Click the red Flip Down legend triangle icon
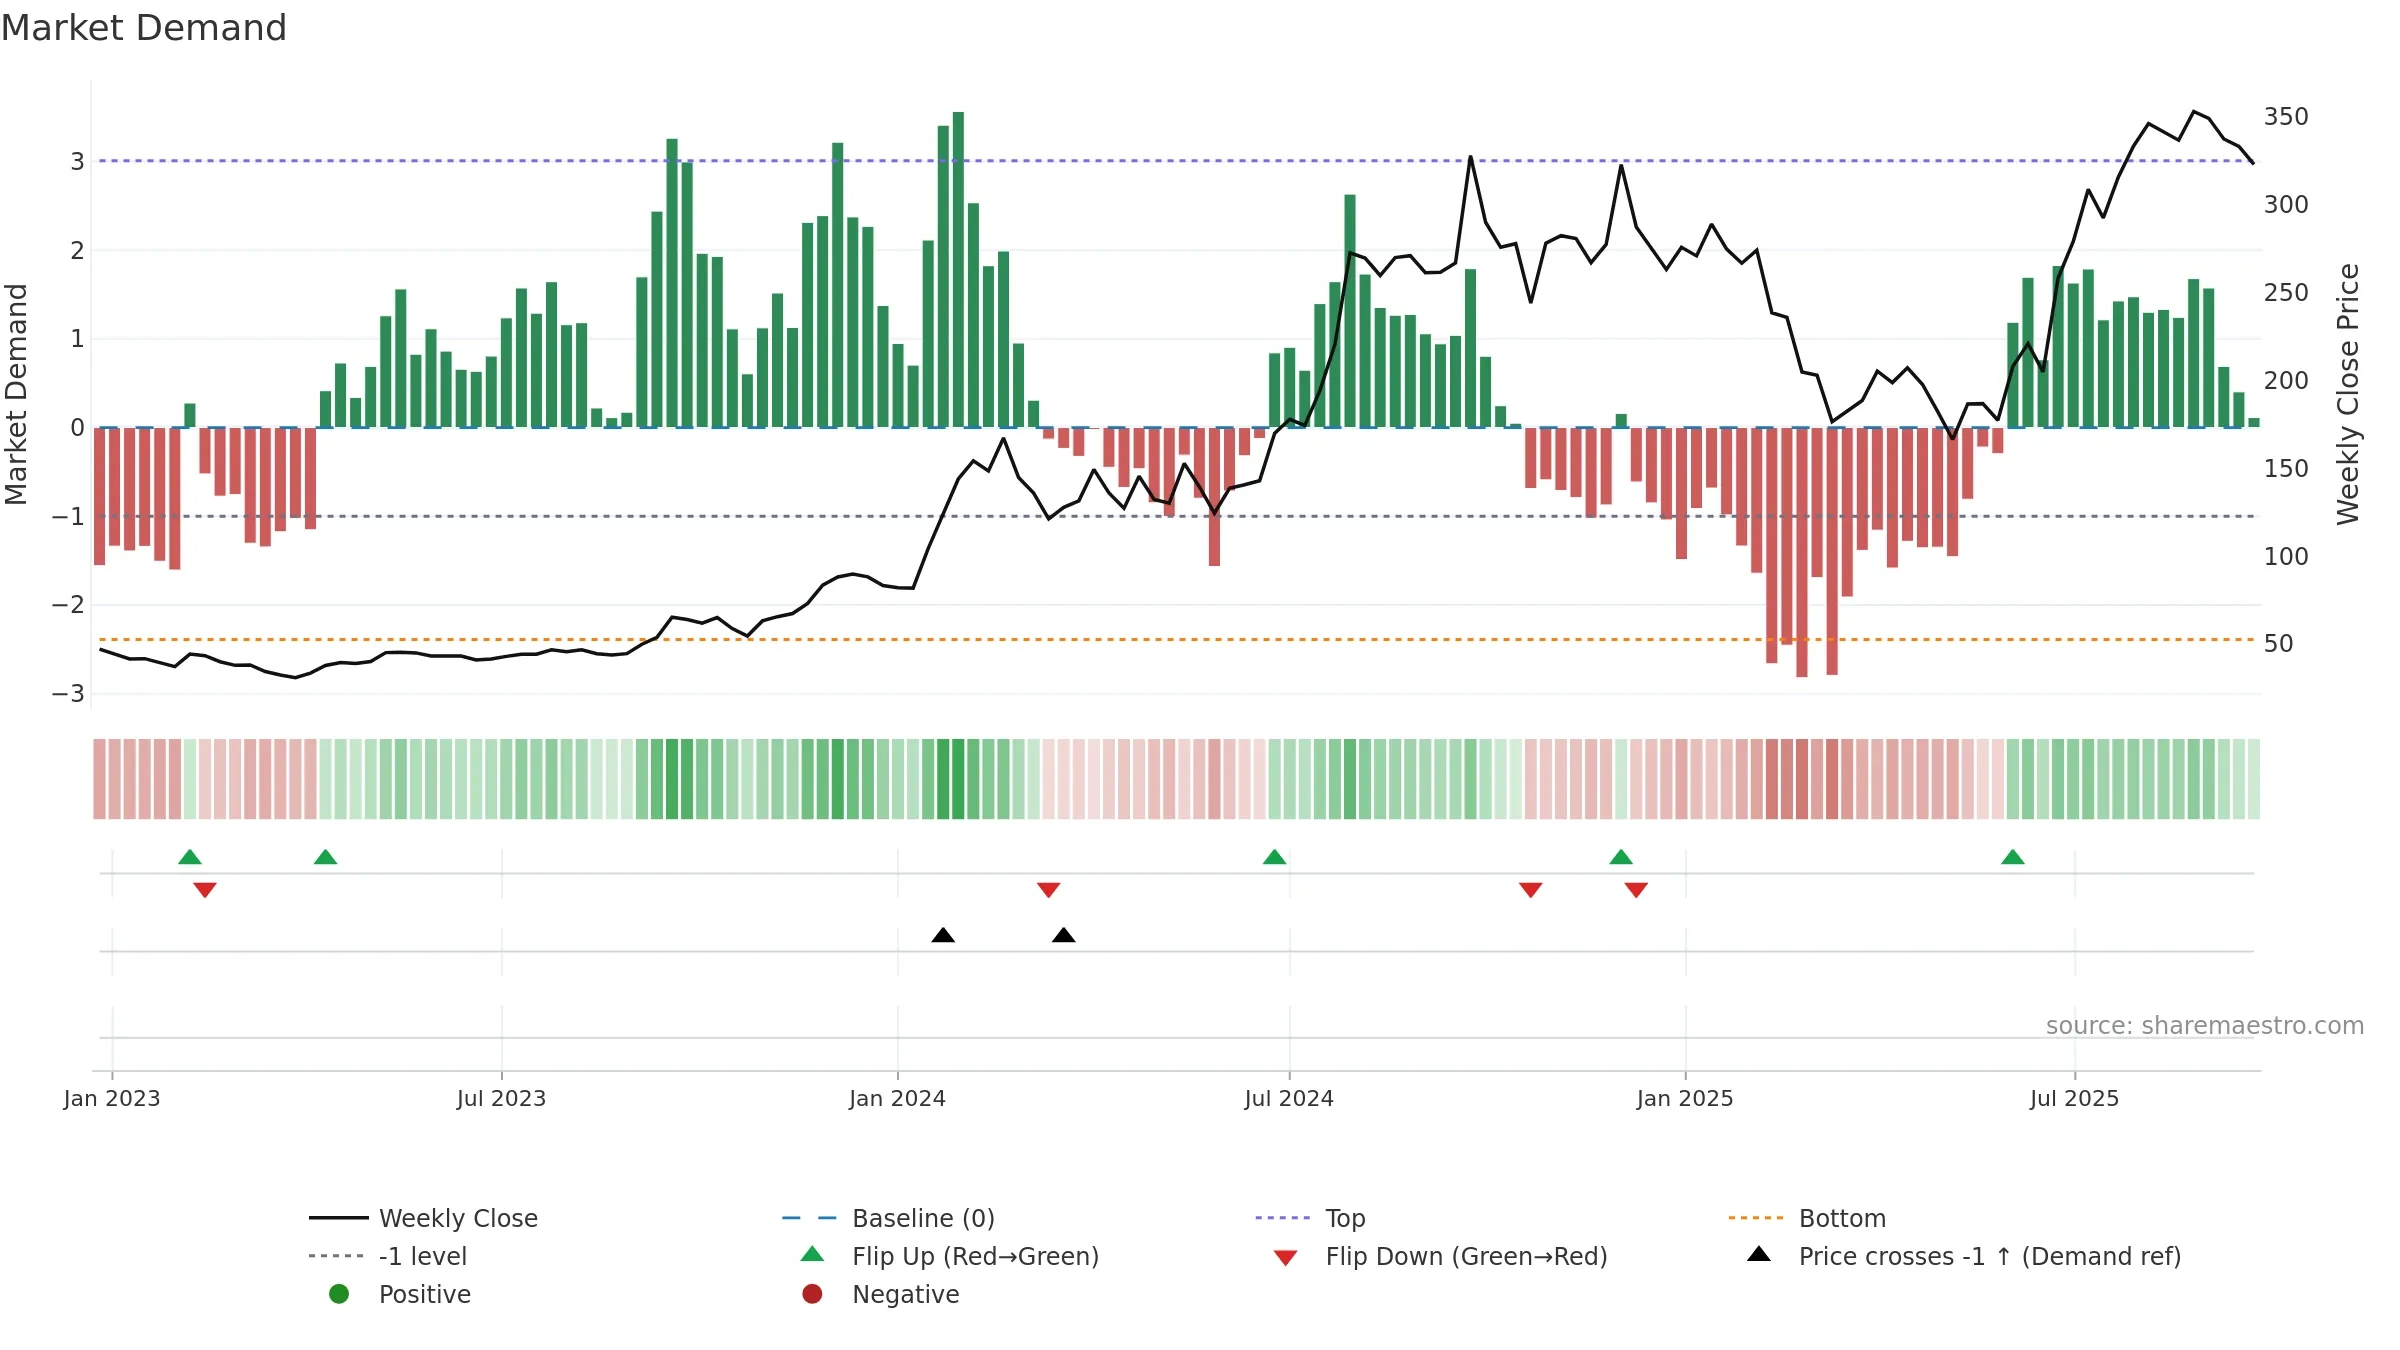This screenshot has height=1350, width=2400. pyautogui.click(x=1286, y=1258)
